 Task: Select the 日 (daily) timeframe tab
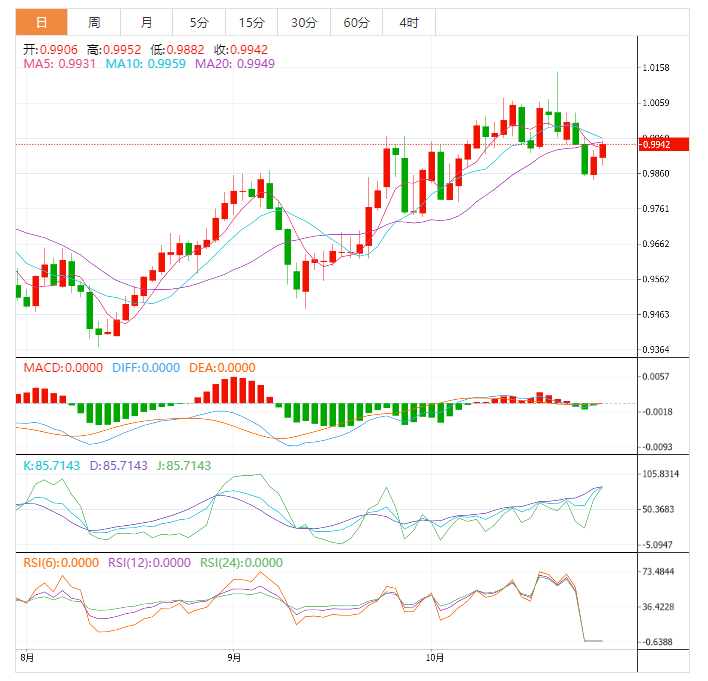coord(41,22)
